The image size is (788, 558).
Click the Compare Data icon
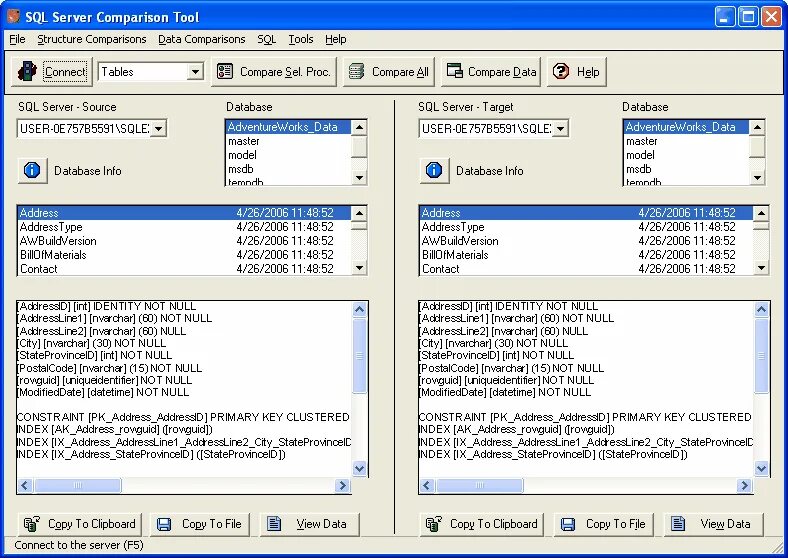click(455, 71)
